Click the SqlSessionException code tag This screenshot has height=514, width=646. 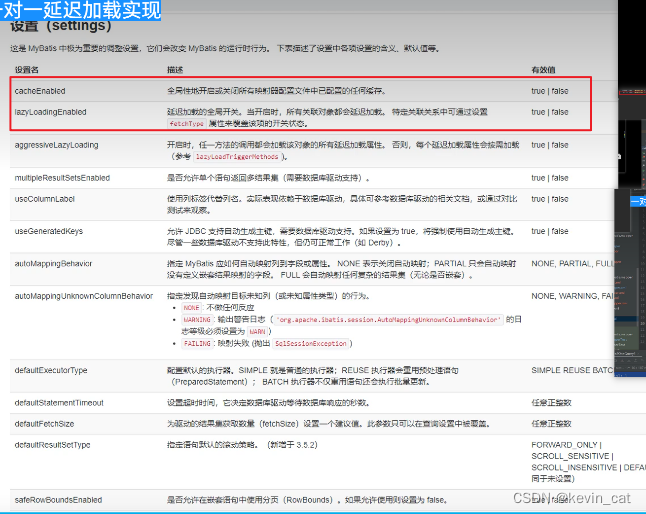pyautogui.click(x=311, y=343)
